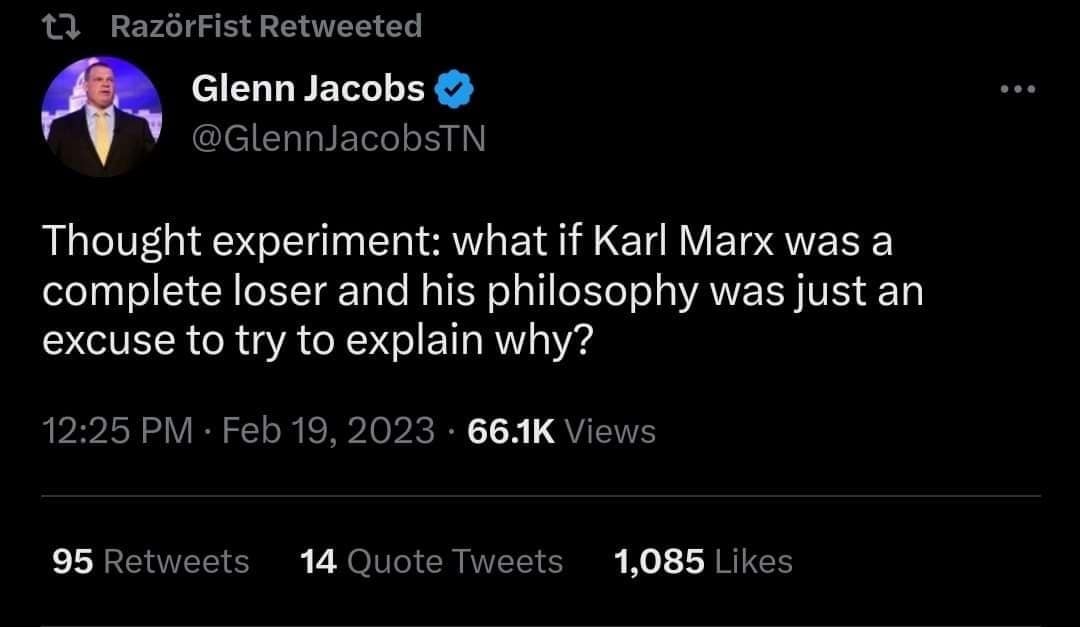Select the Feb 19, 2023 date

click(328, 431)
